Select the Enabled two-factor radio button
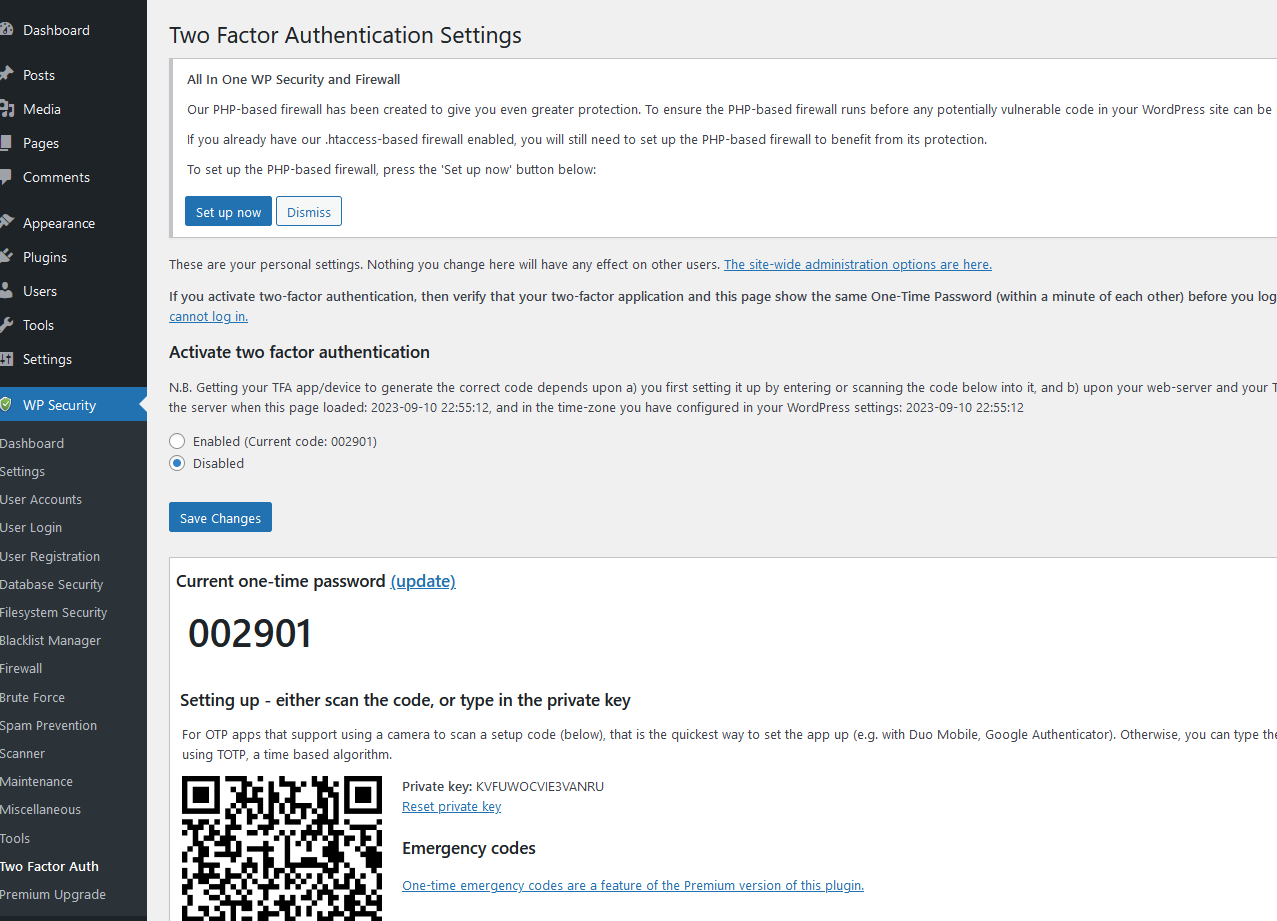 coord(177,441)
